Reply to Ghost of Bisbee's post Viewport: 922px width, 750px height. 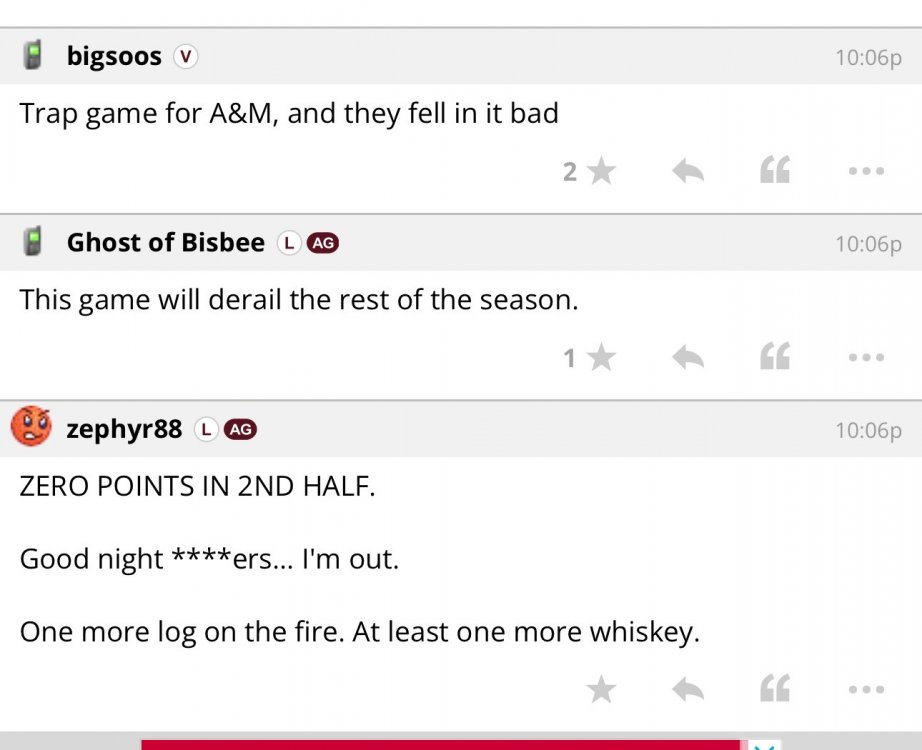pos(687,358)
